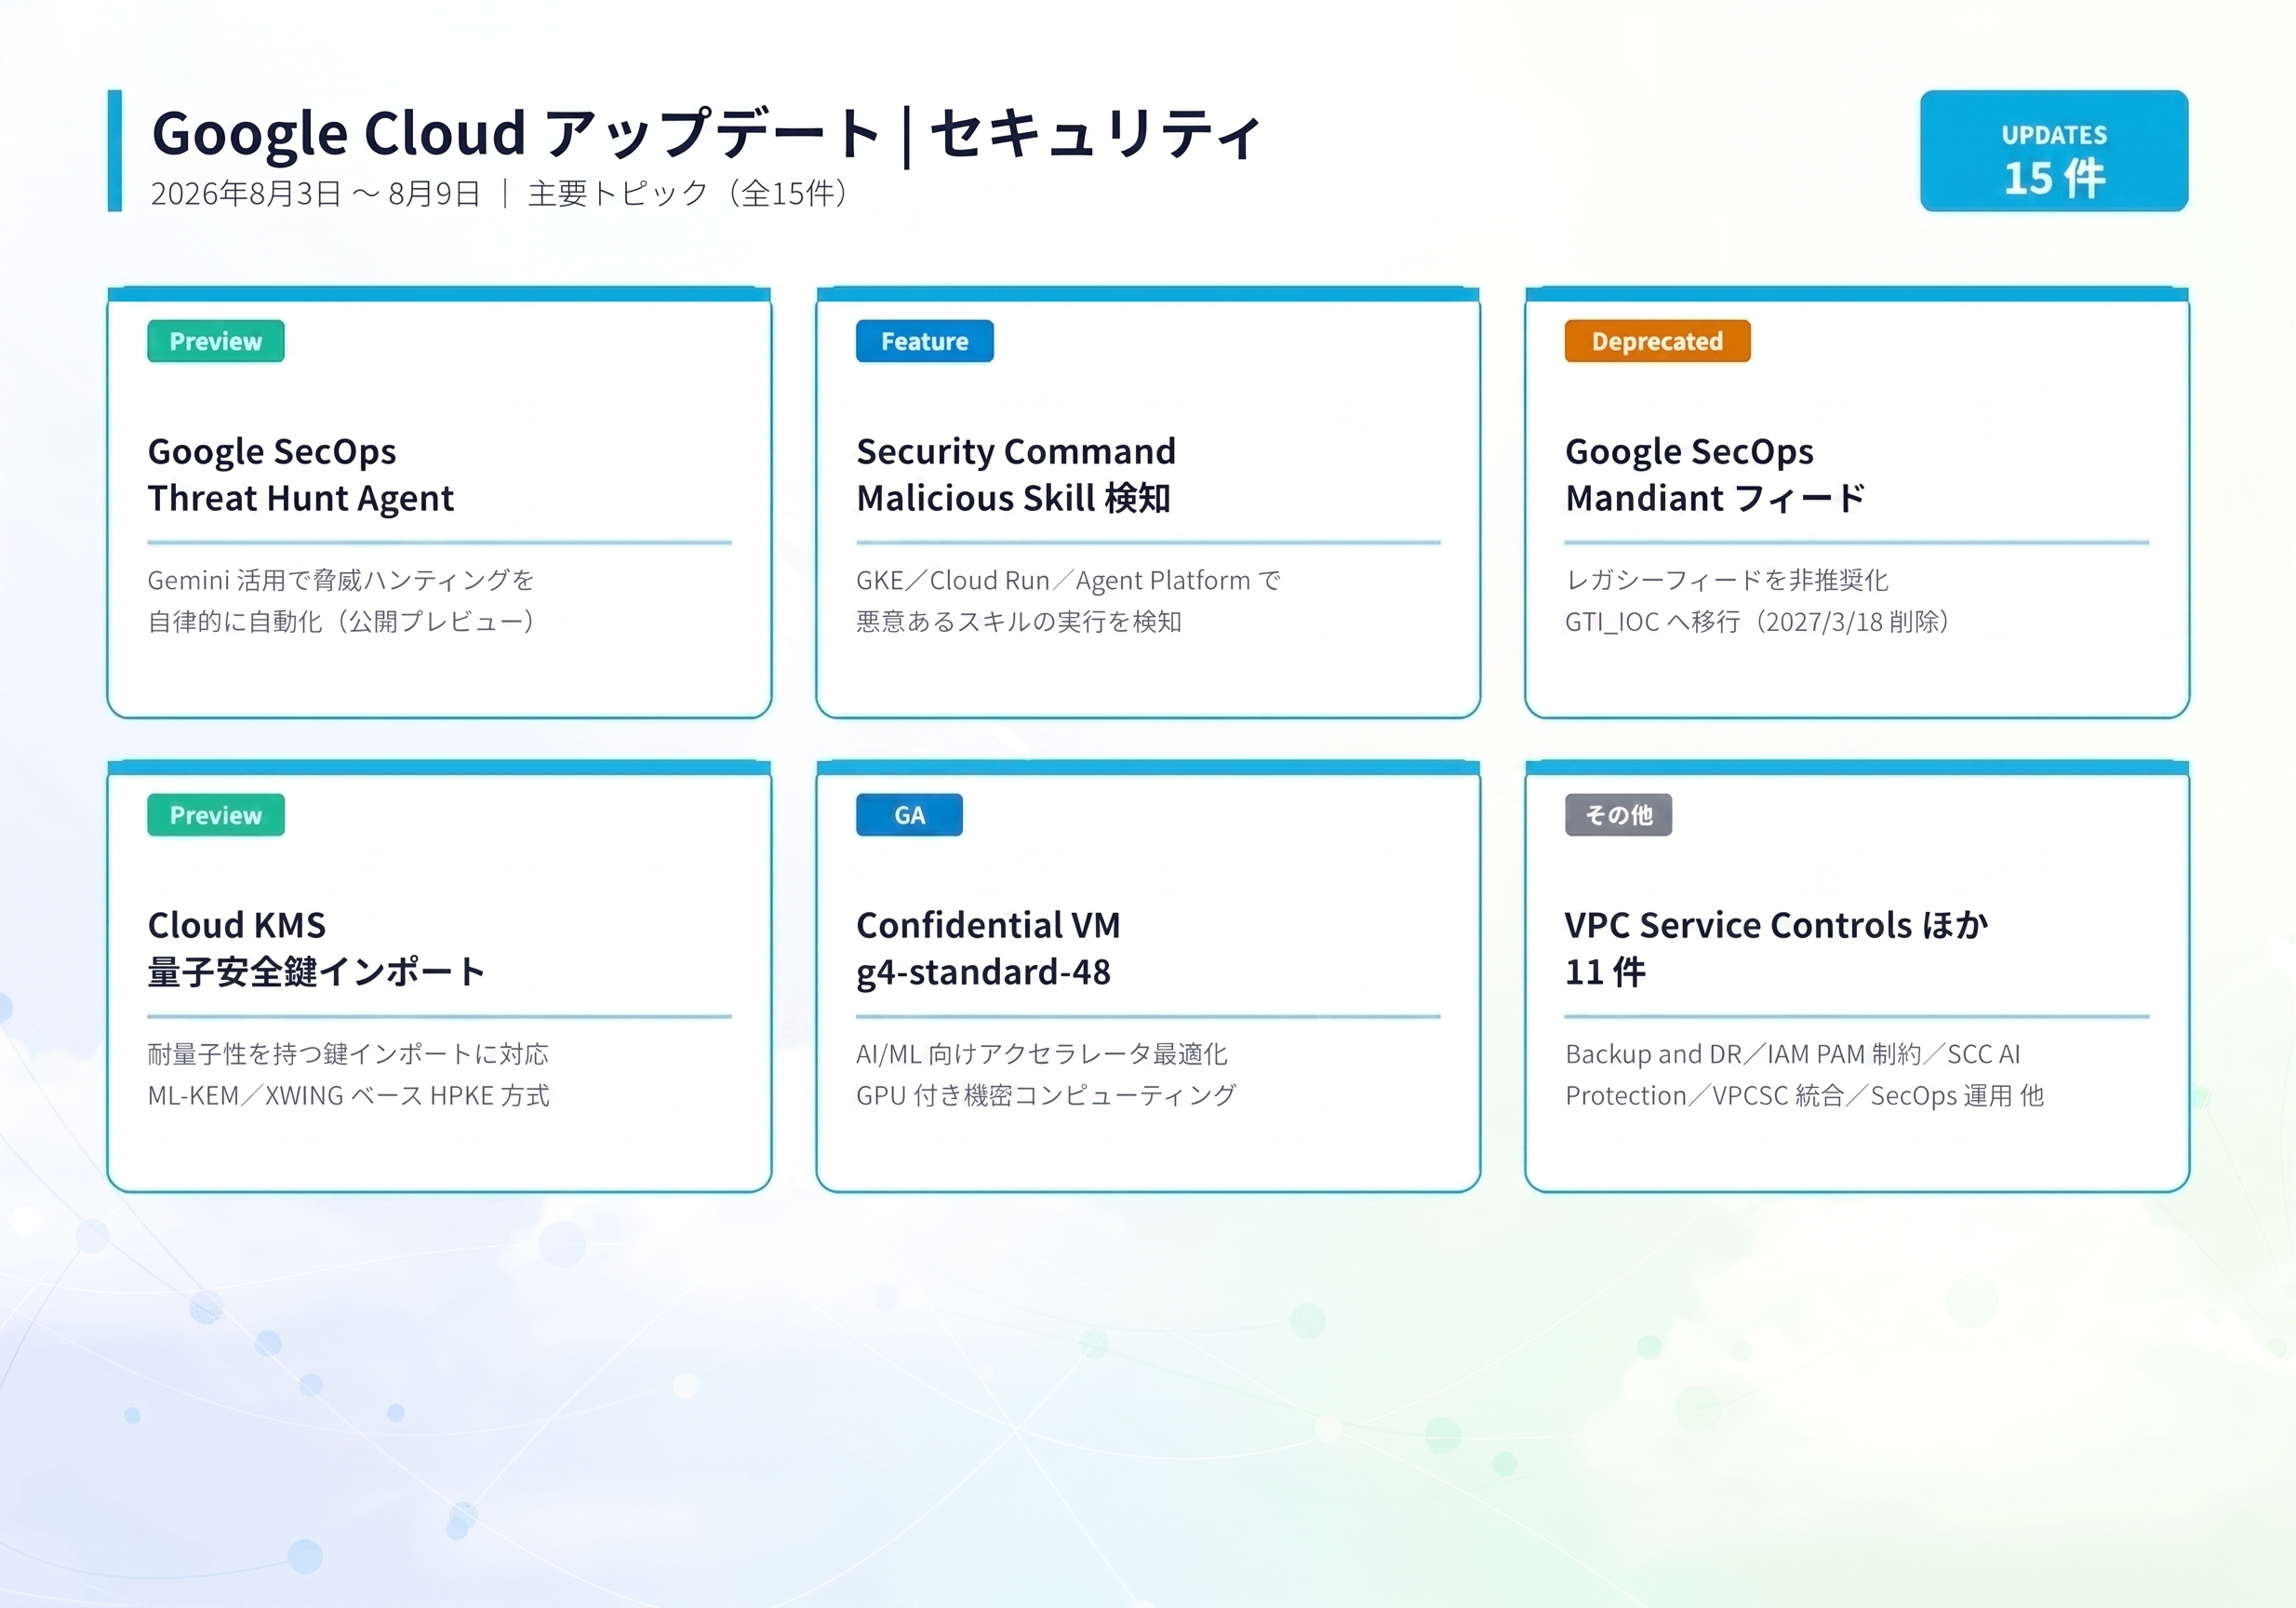Click text 'Backup and DR／IAM PAM 制約／SCC AI'

pyautogui.click(x=1793, y=1054)
